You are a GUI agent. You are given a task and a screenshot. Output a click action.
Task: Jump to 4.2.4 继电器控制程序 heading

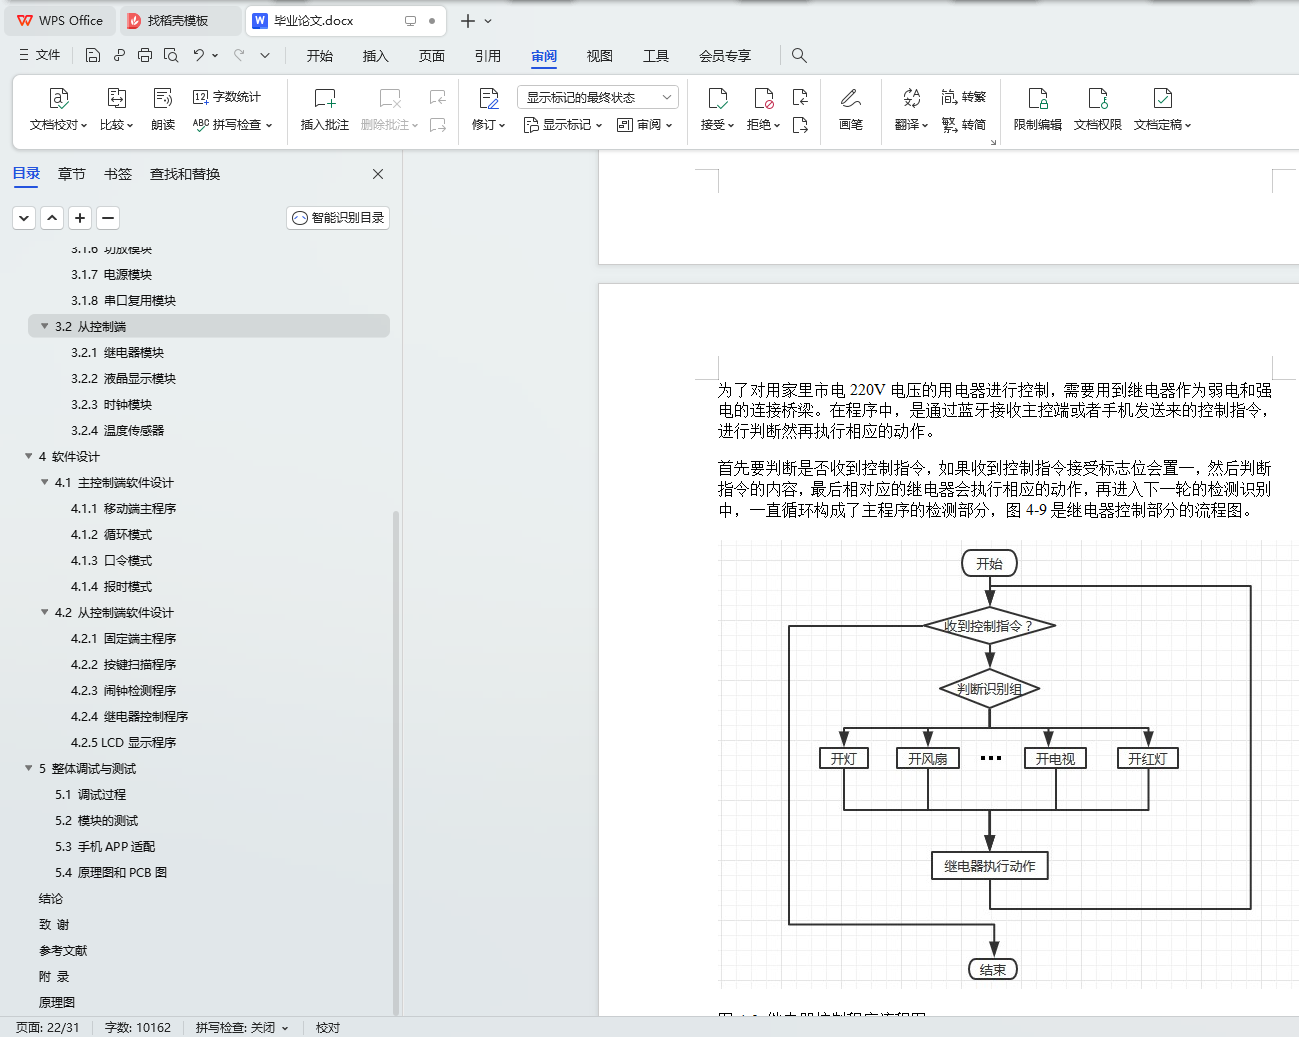pos(129,716)
